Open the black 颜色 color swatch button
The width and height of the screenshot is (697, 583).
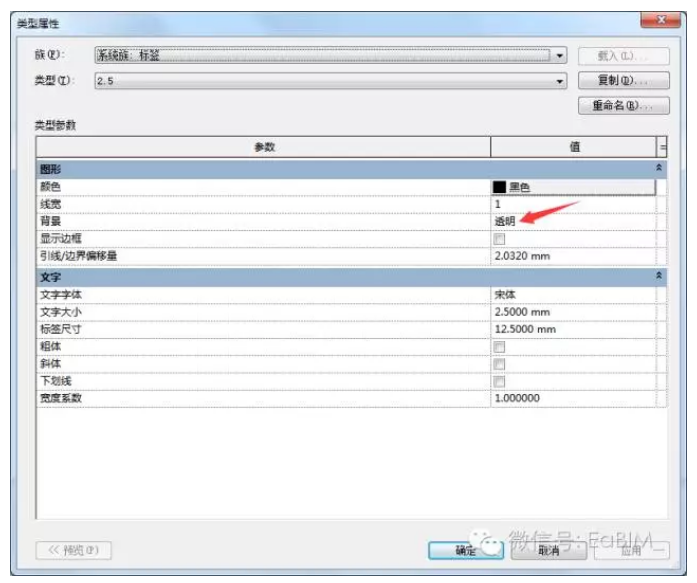573,187
